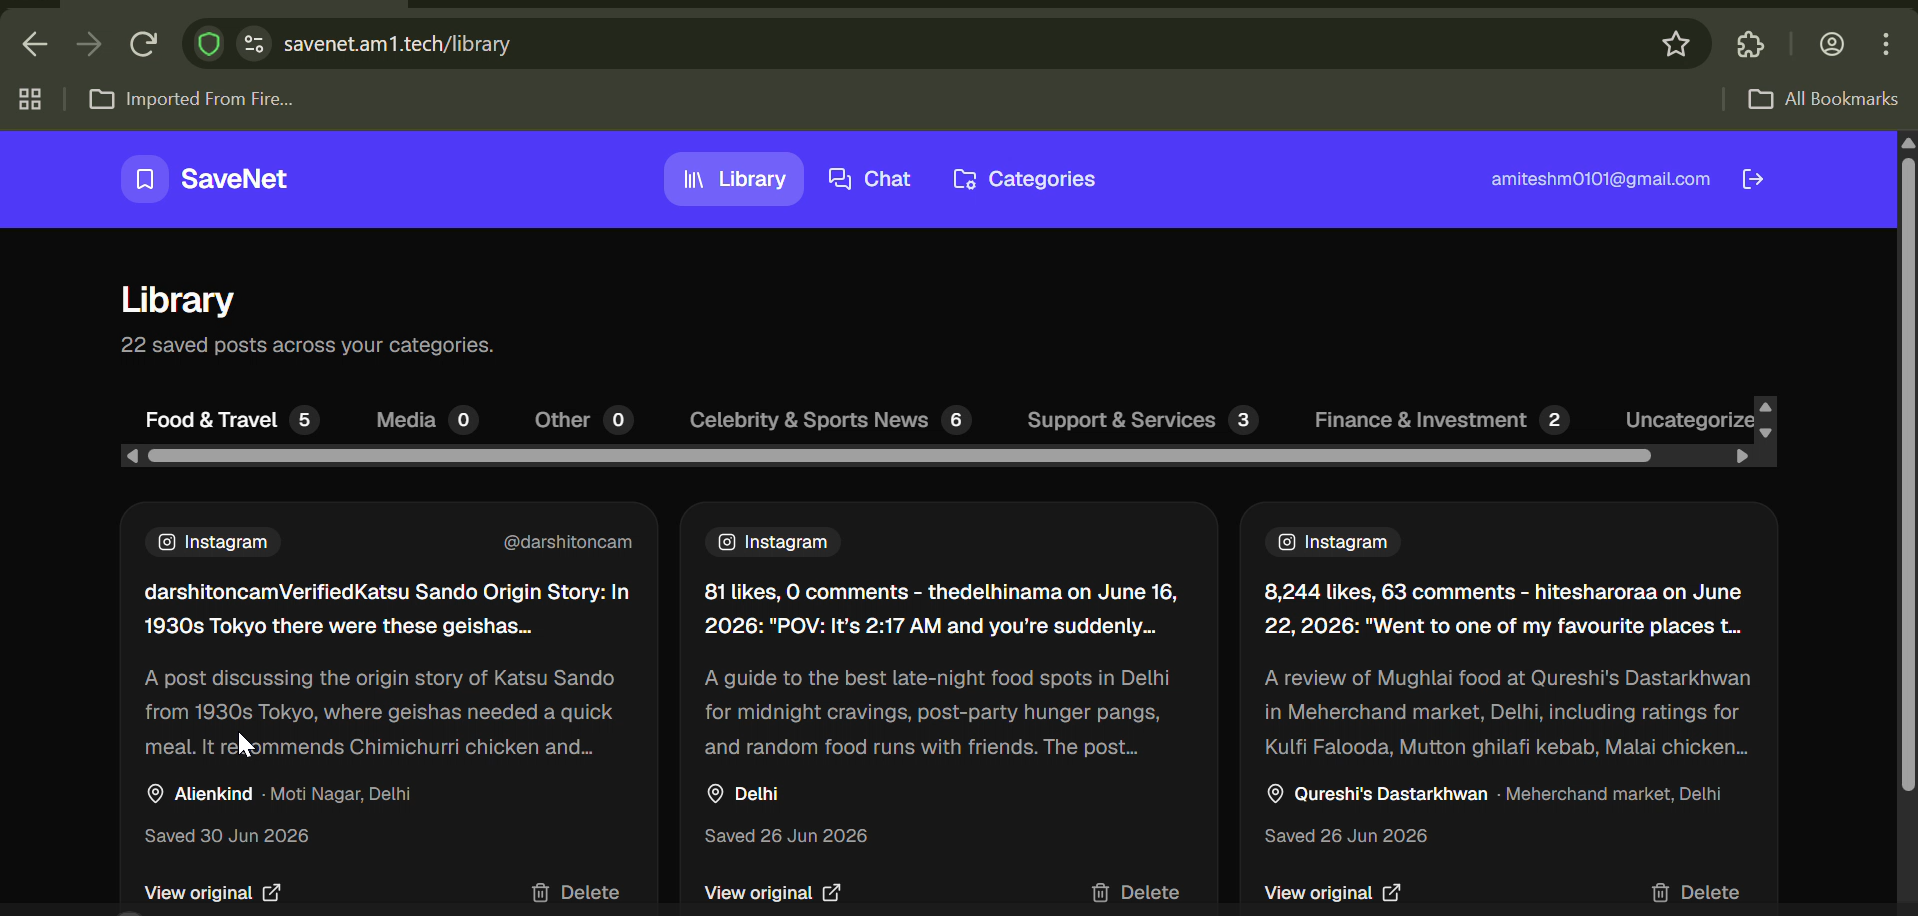Click the Alienkind location pin icon
Image resolution: width=1918 pixels, height=916 pixels.
click(x=155, y=794)
